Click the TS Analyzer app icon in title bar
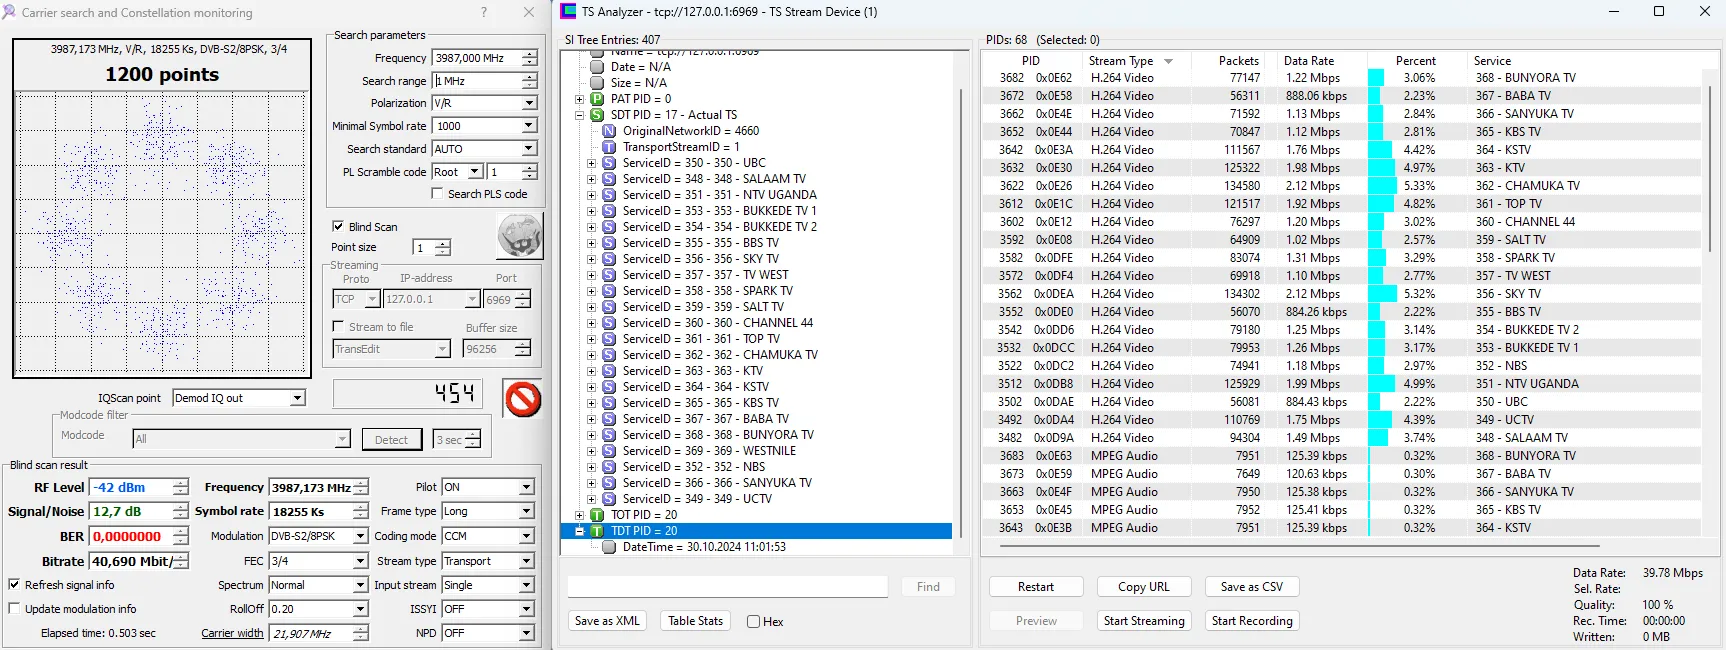 pyautogui.click(x=568, y=12)
